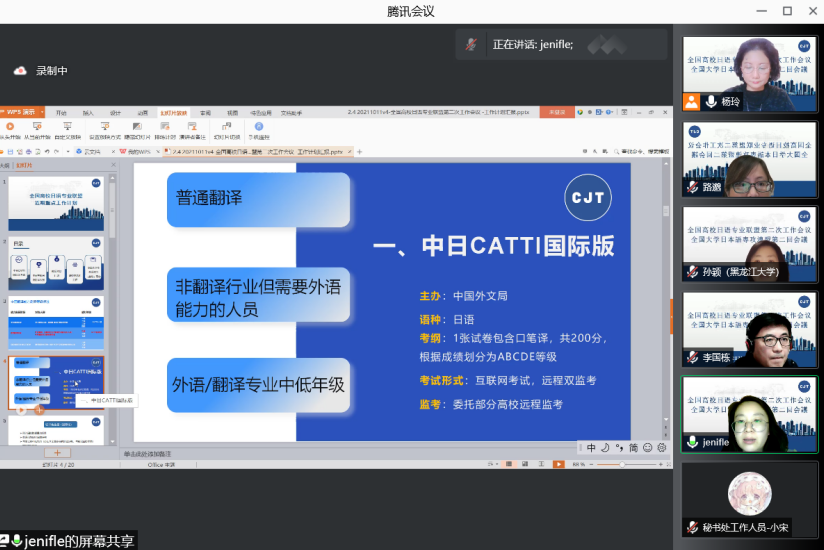This screenshot has width=824, height=550.
Task: Click the save icon in quick access toolbar
Action: click(10, 152)
